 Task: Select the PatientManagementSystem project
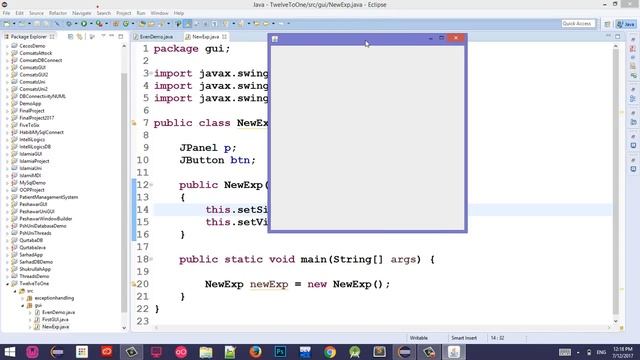click(49, 197)
